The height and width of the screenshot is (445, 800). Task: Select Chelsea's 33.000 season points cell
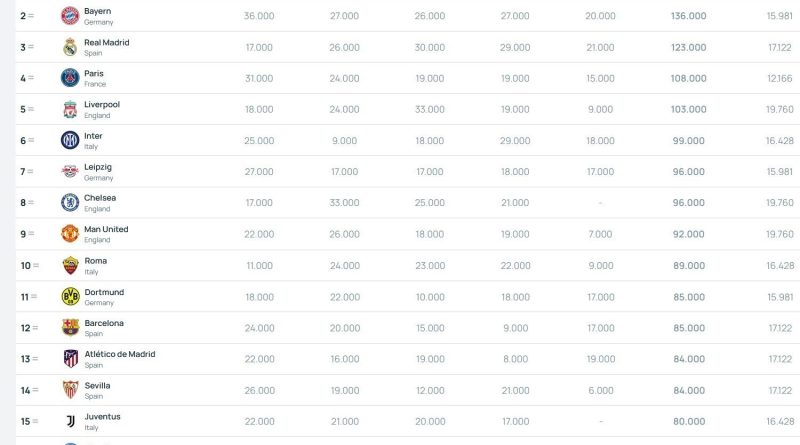coord(344,203)
